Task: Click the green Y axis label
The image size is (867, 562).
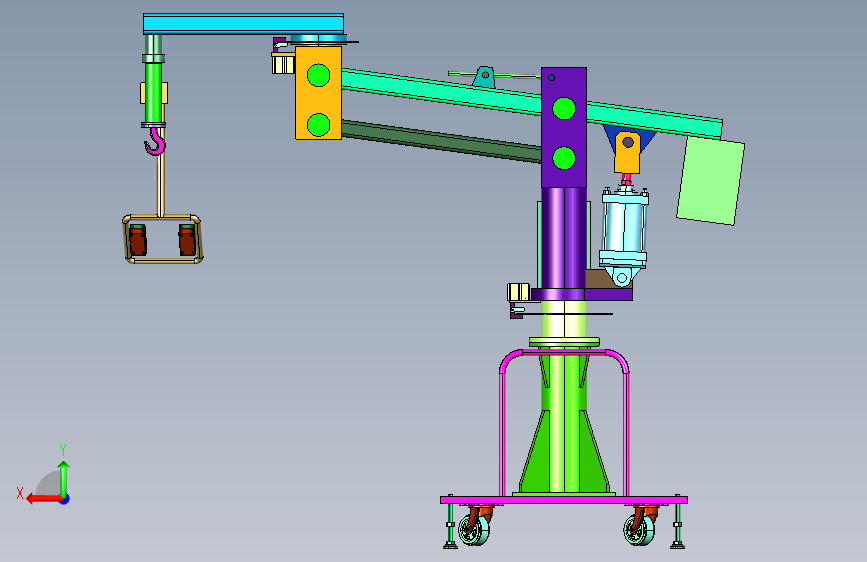Action: pos(63,449)
